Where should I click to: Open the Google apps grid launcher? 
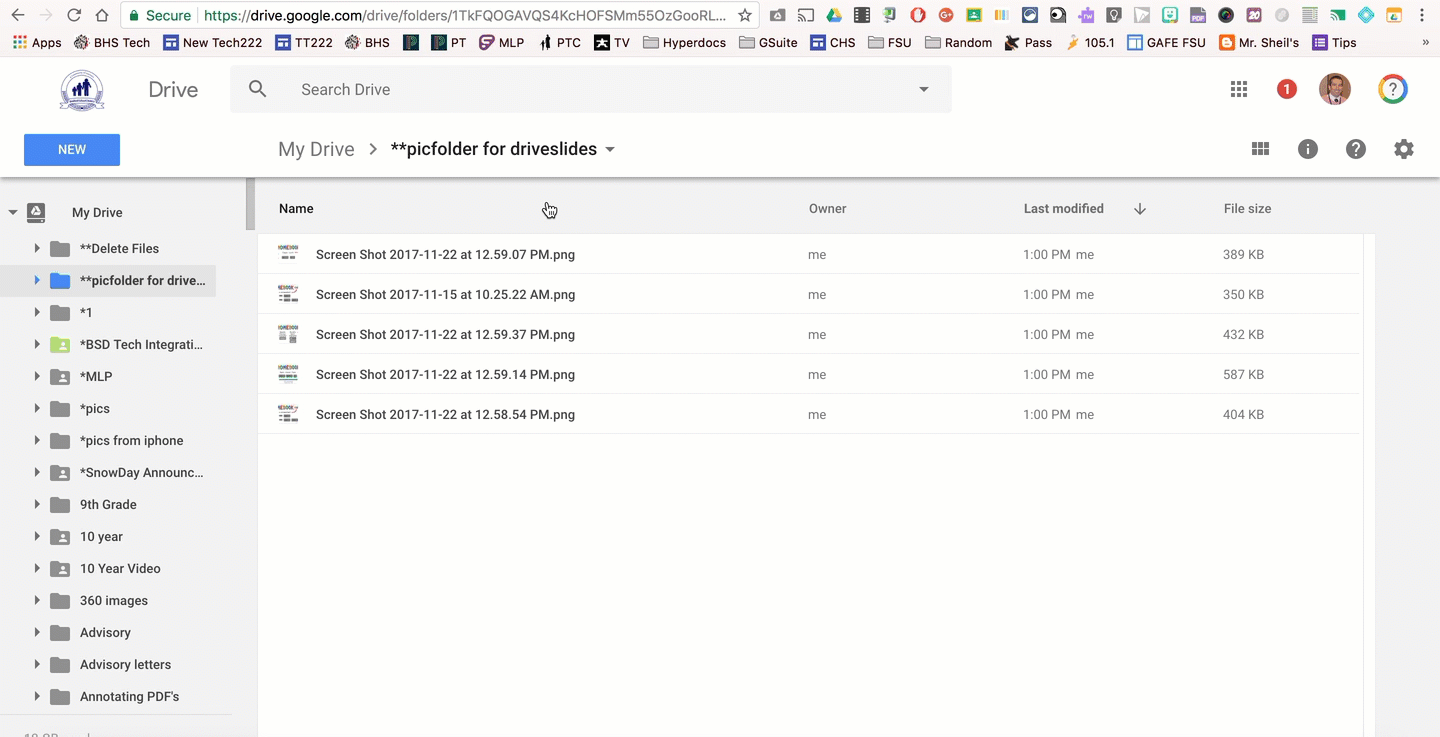[1239, 89]
